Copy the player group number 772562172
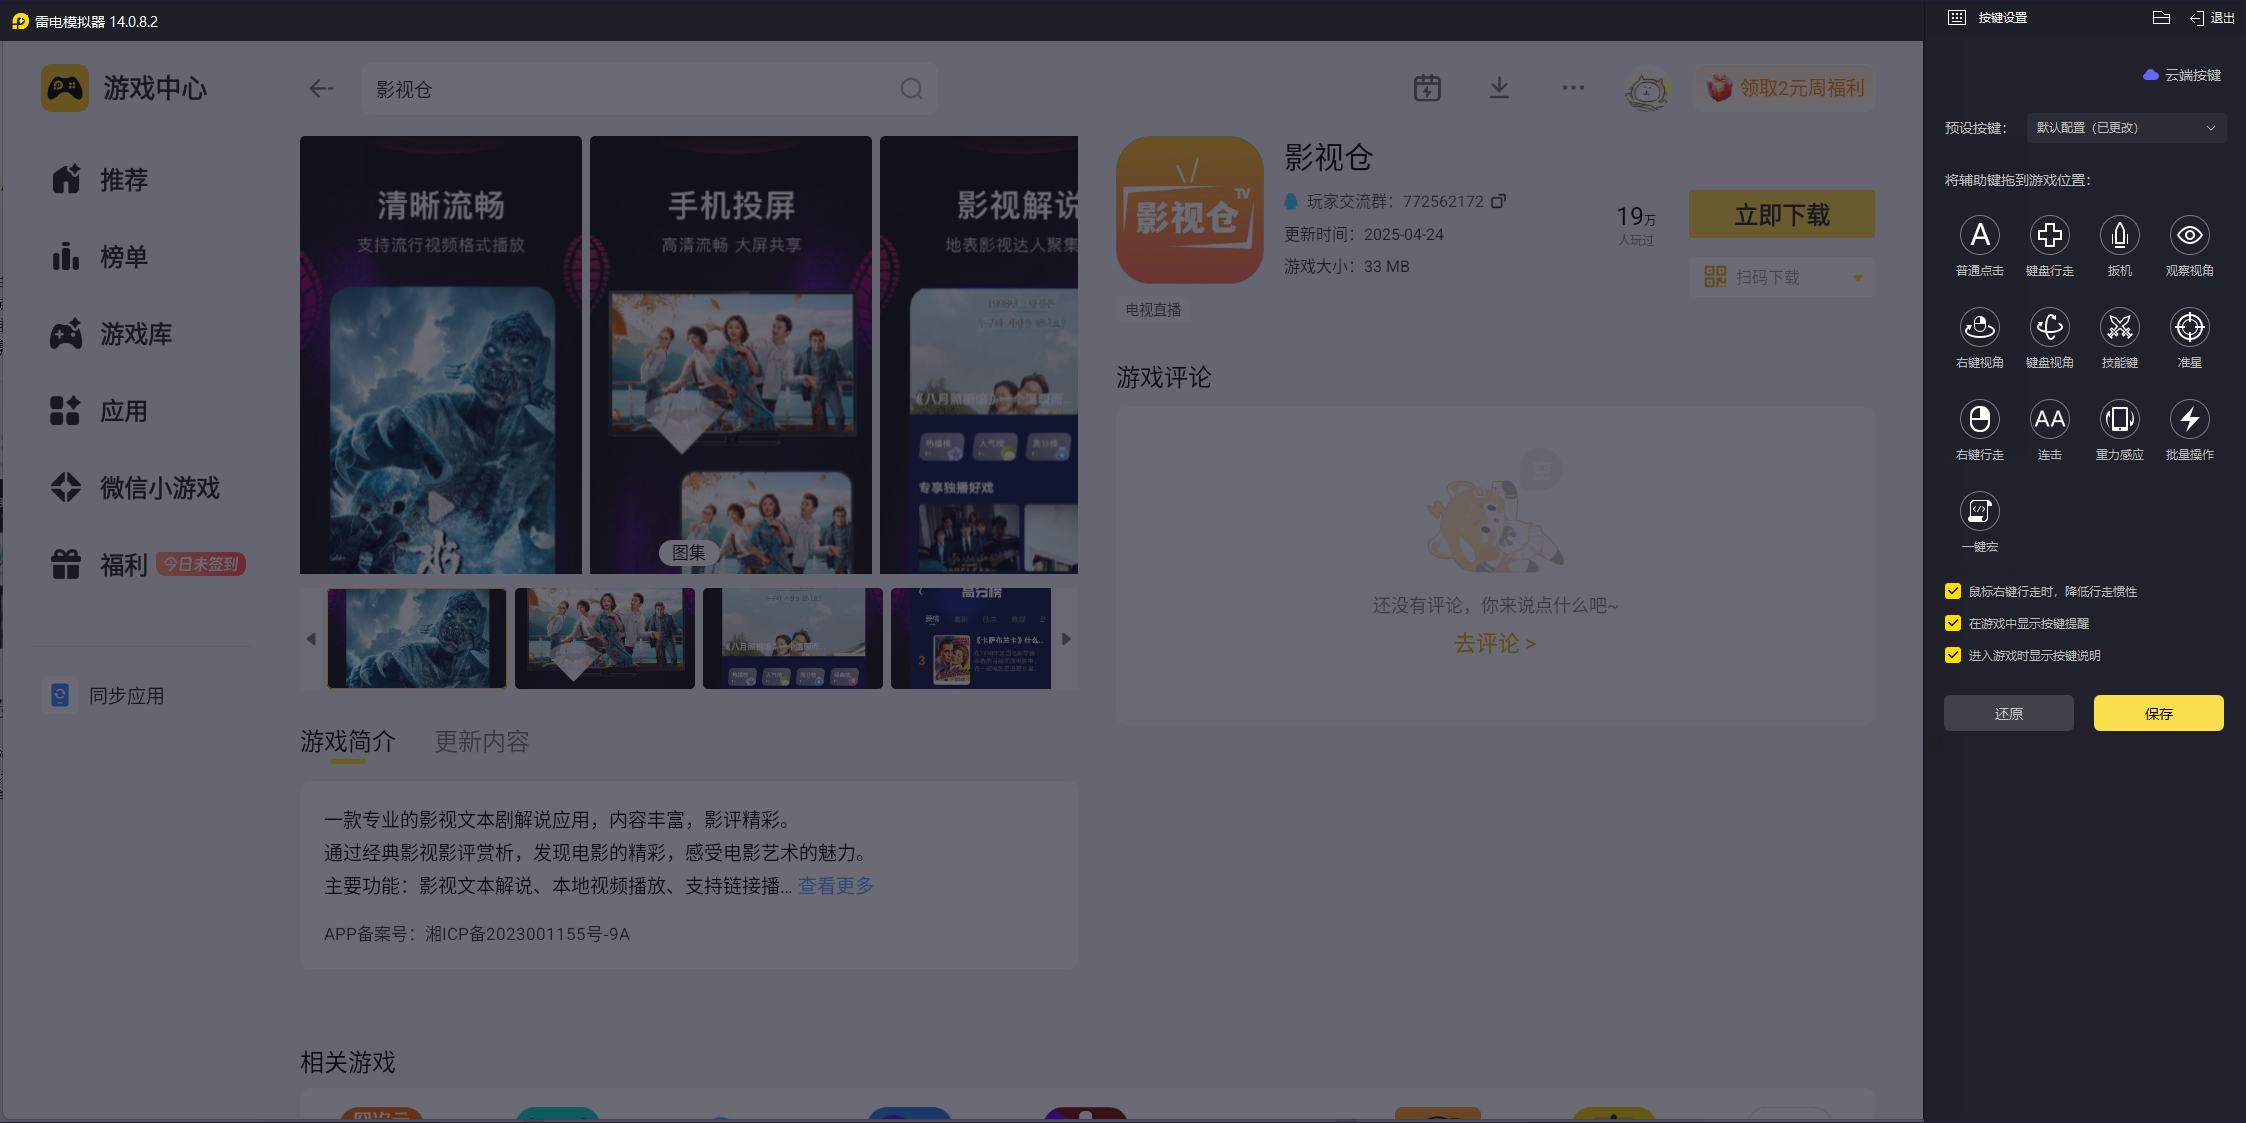2246x1123 pixels. tap(1498, 201)
